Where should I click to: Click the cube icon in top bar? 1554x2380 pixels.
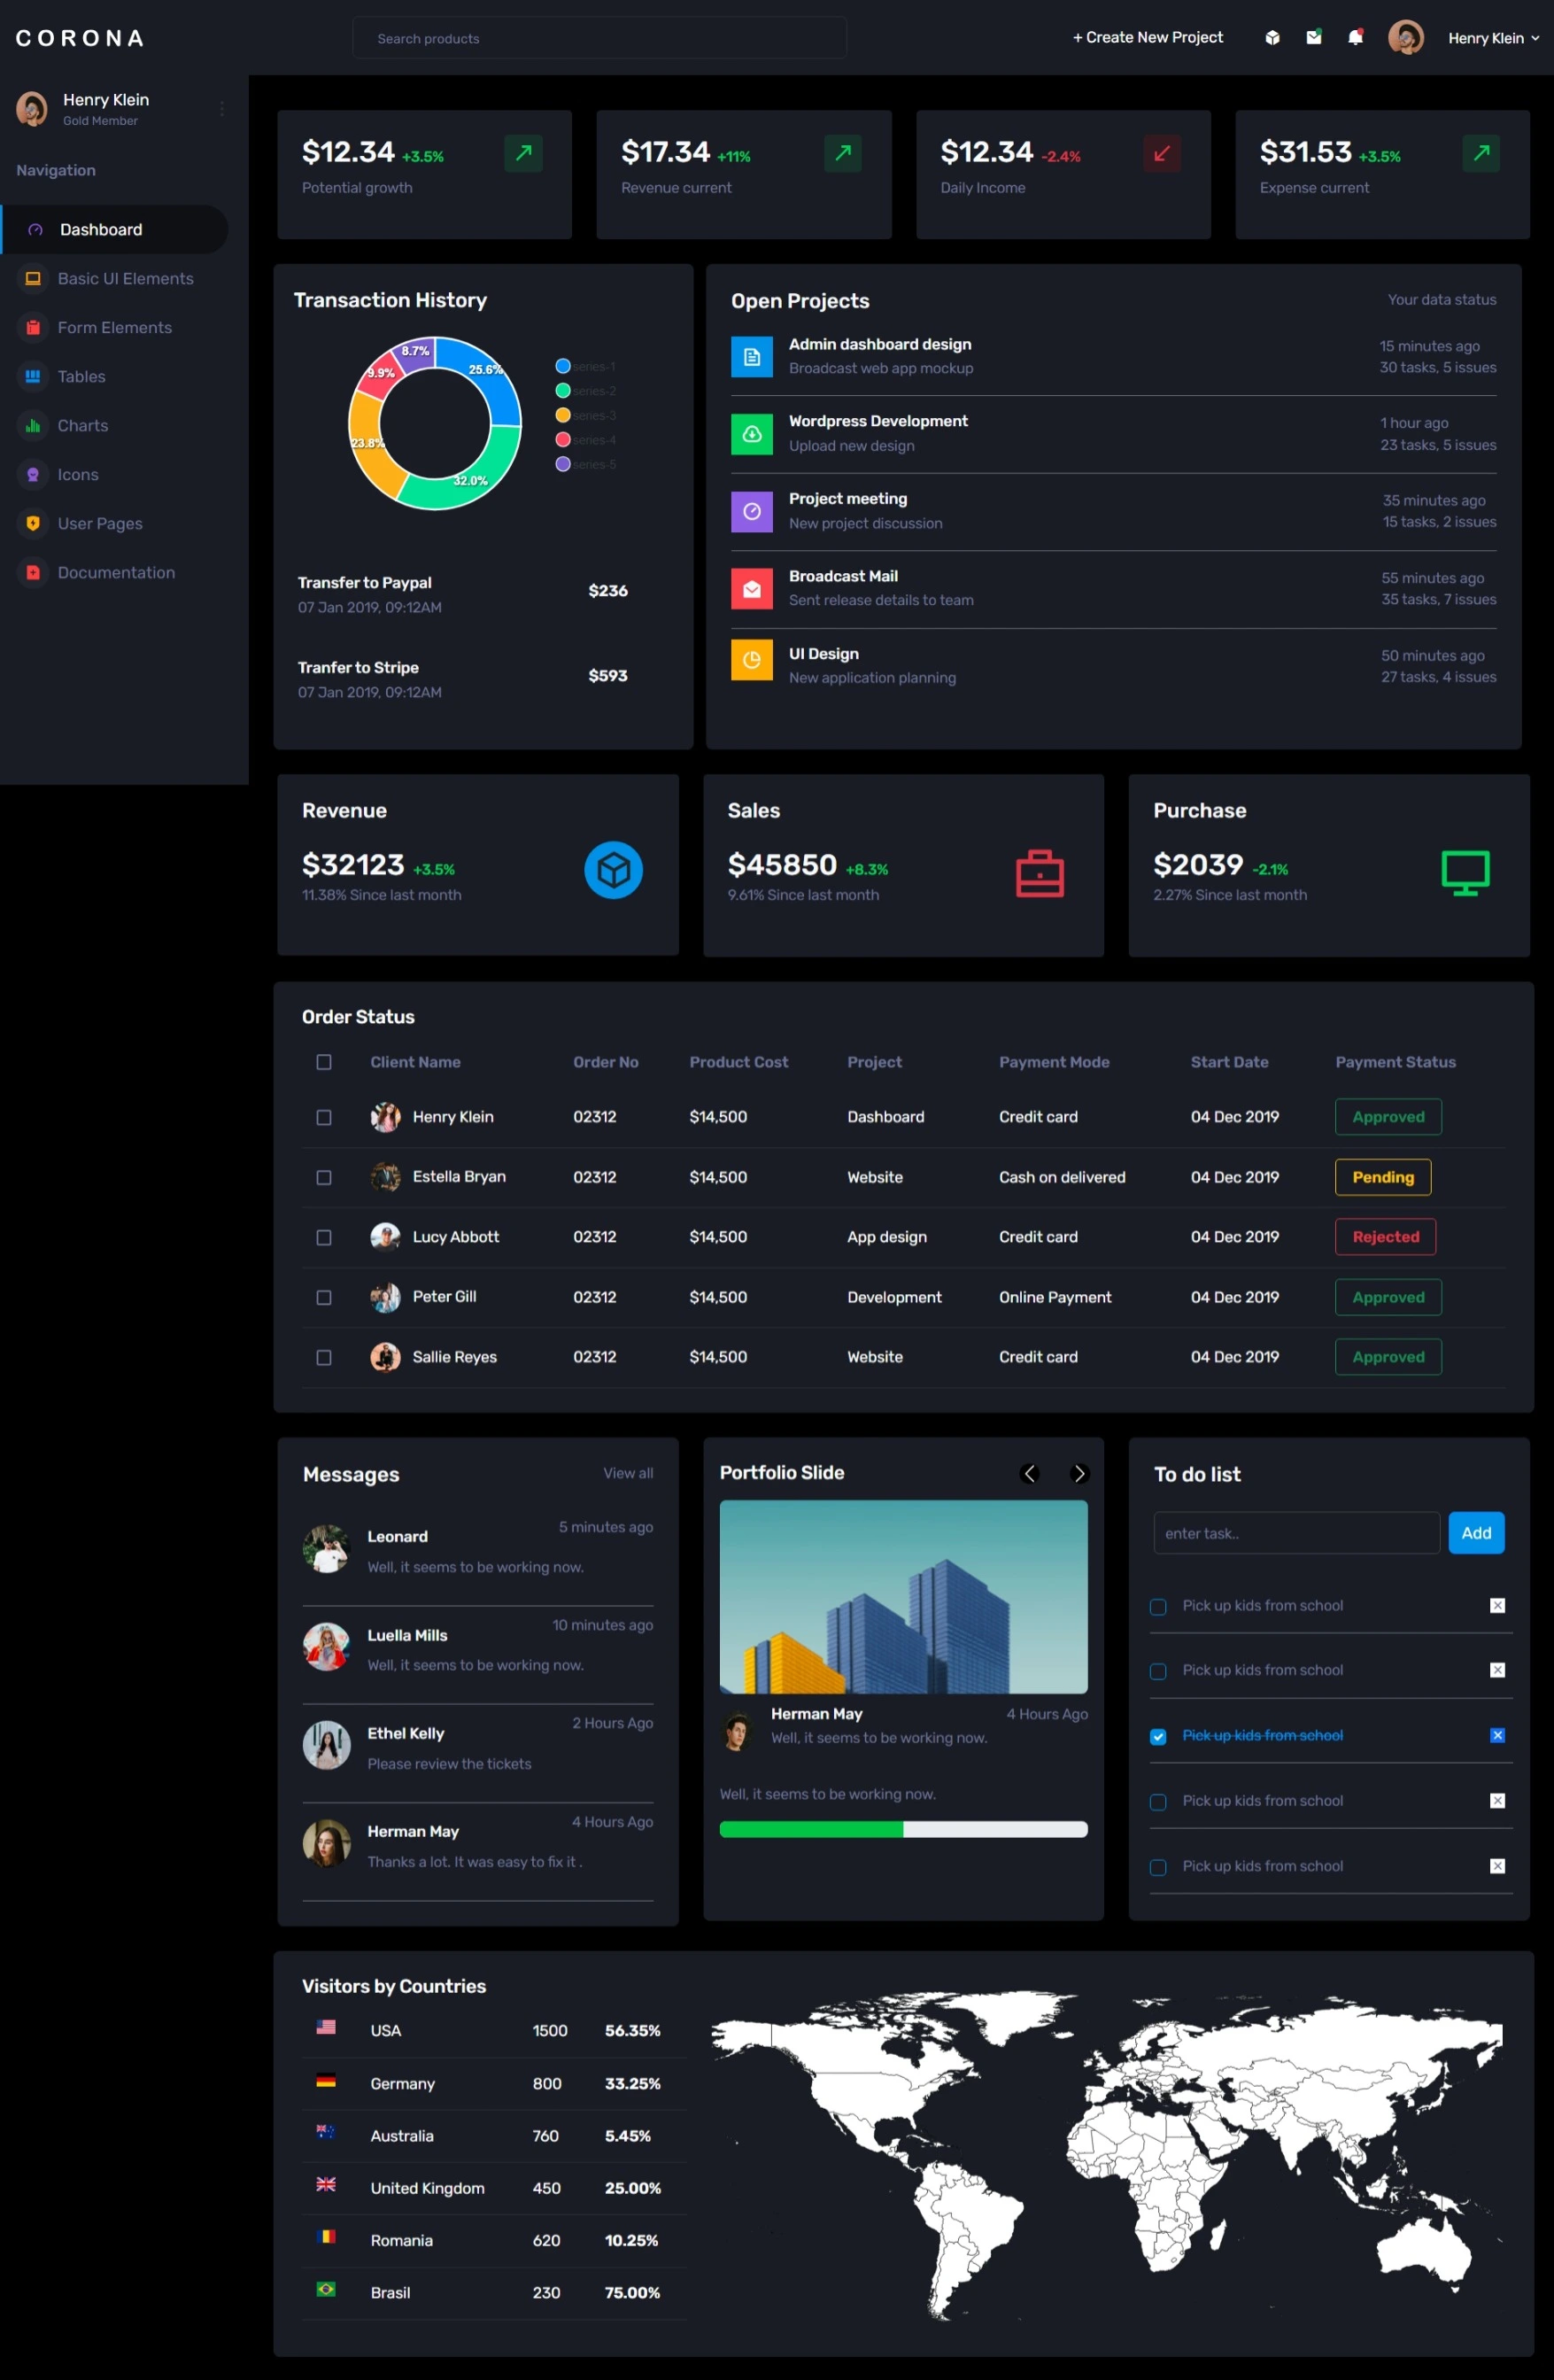[1272, 38]
